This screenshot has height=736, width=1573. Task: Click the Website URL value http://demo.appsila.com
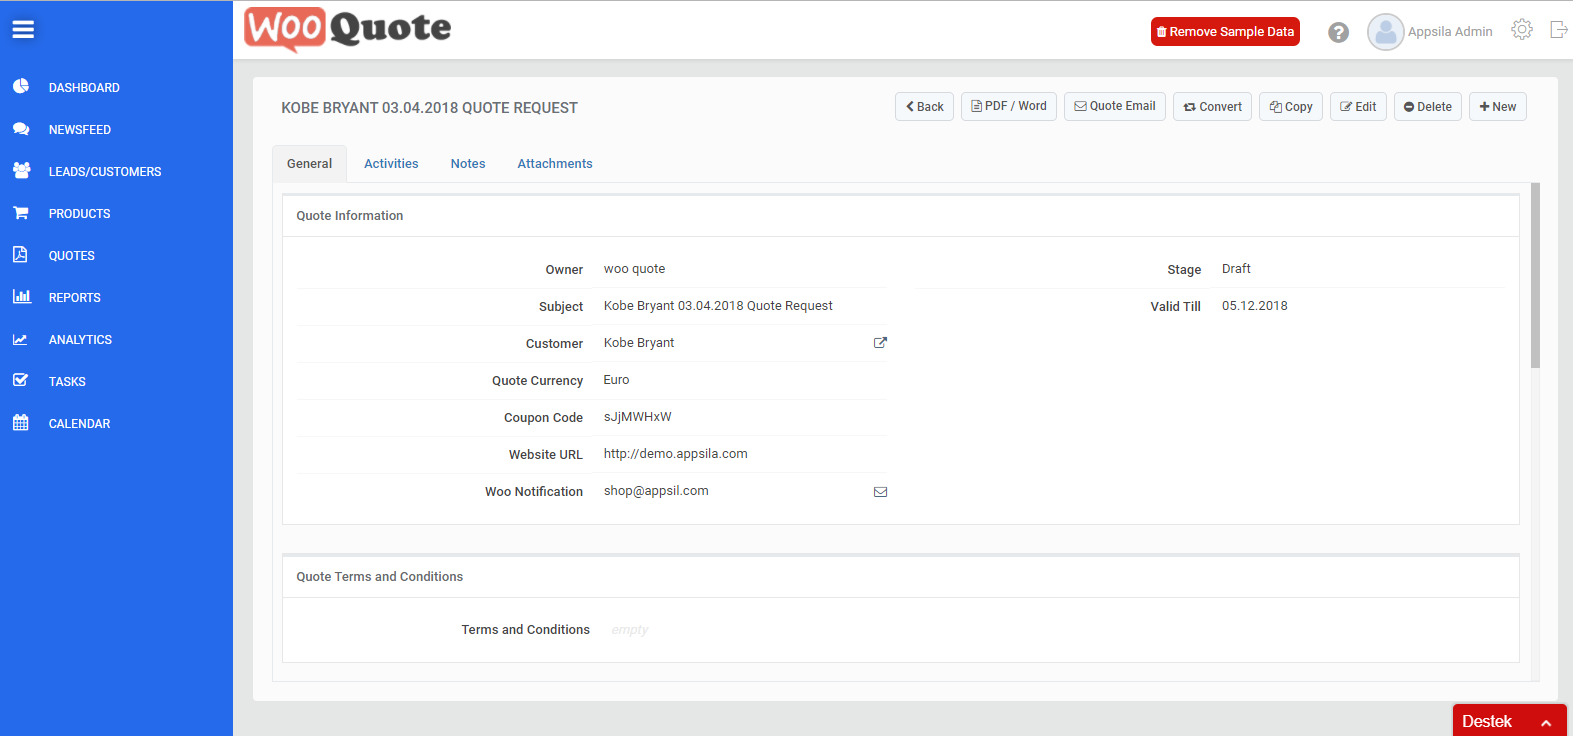click(676, 454)
